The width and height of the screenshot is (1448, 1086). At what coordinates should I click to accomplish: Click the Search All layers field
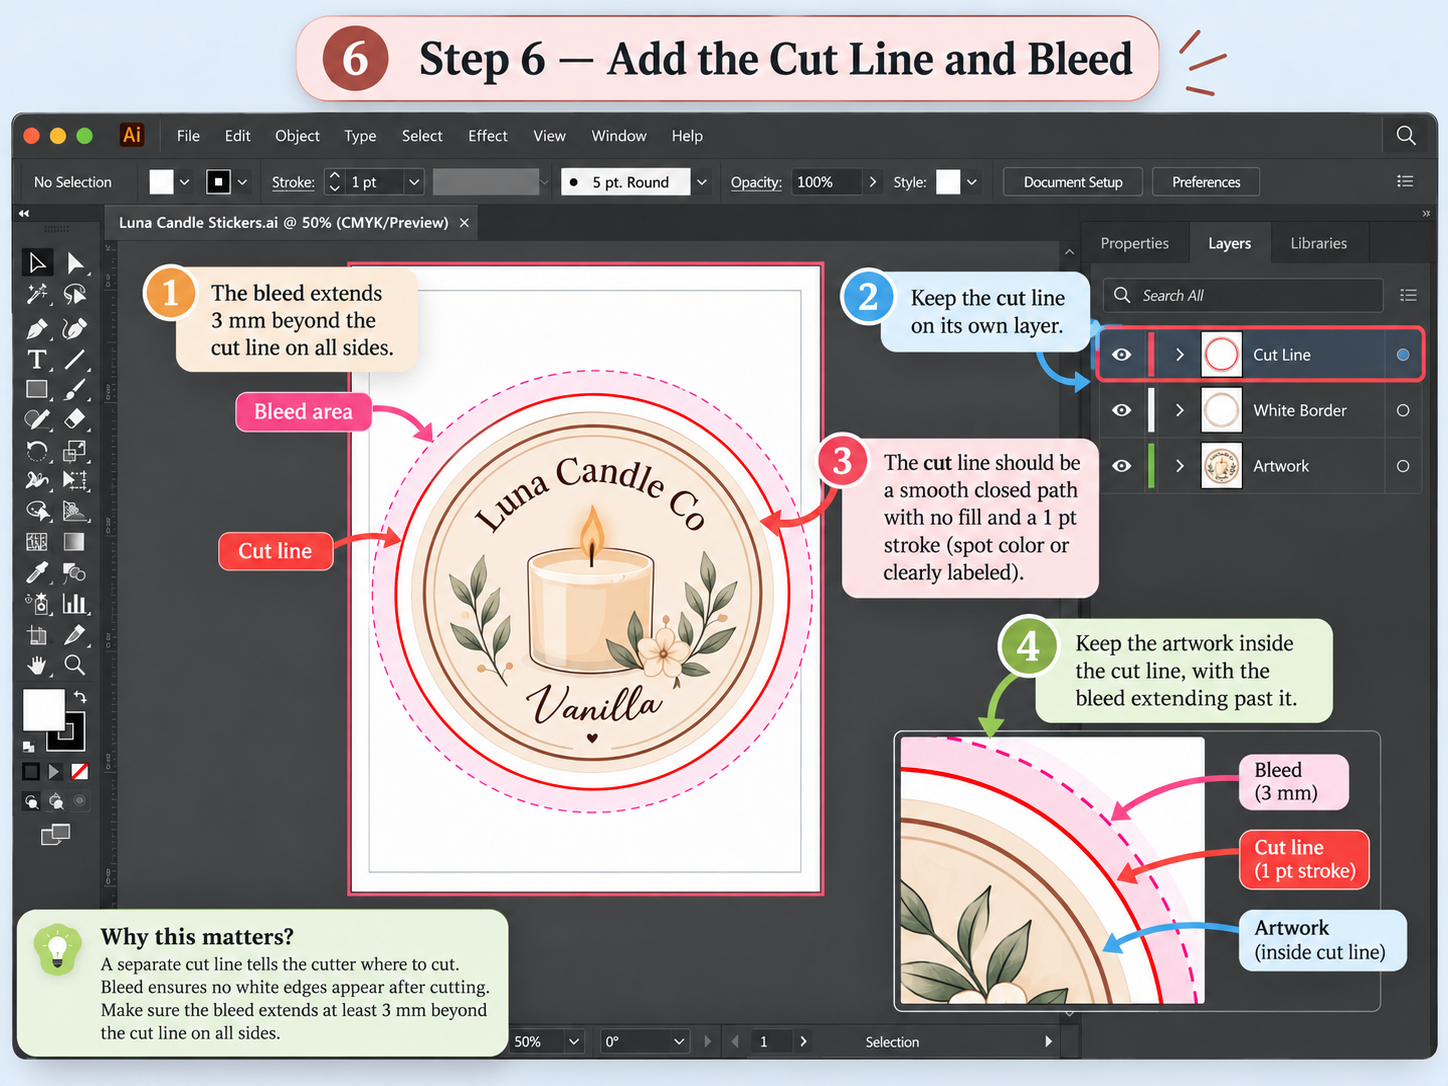pyautogui.click(x=1243, y=295)
